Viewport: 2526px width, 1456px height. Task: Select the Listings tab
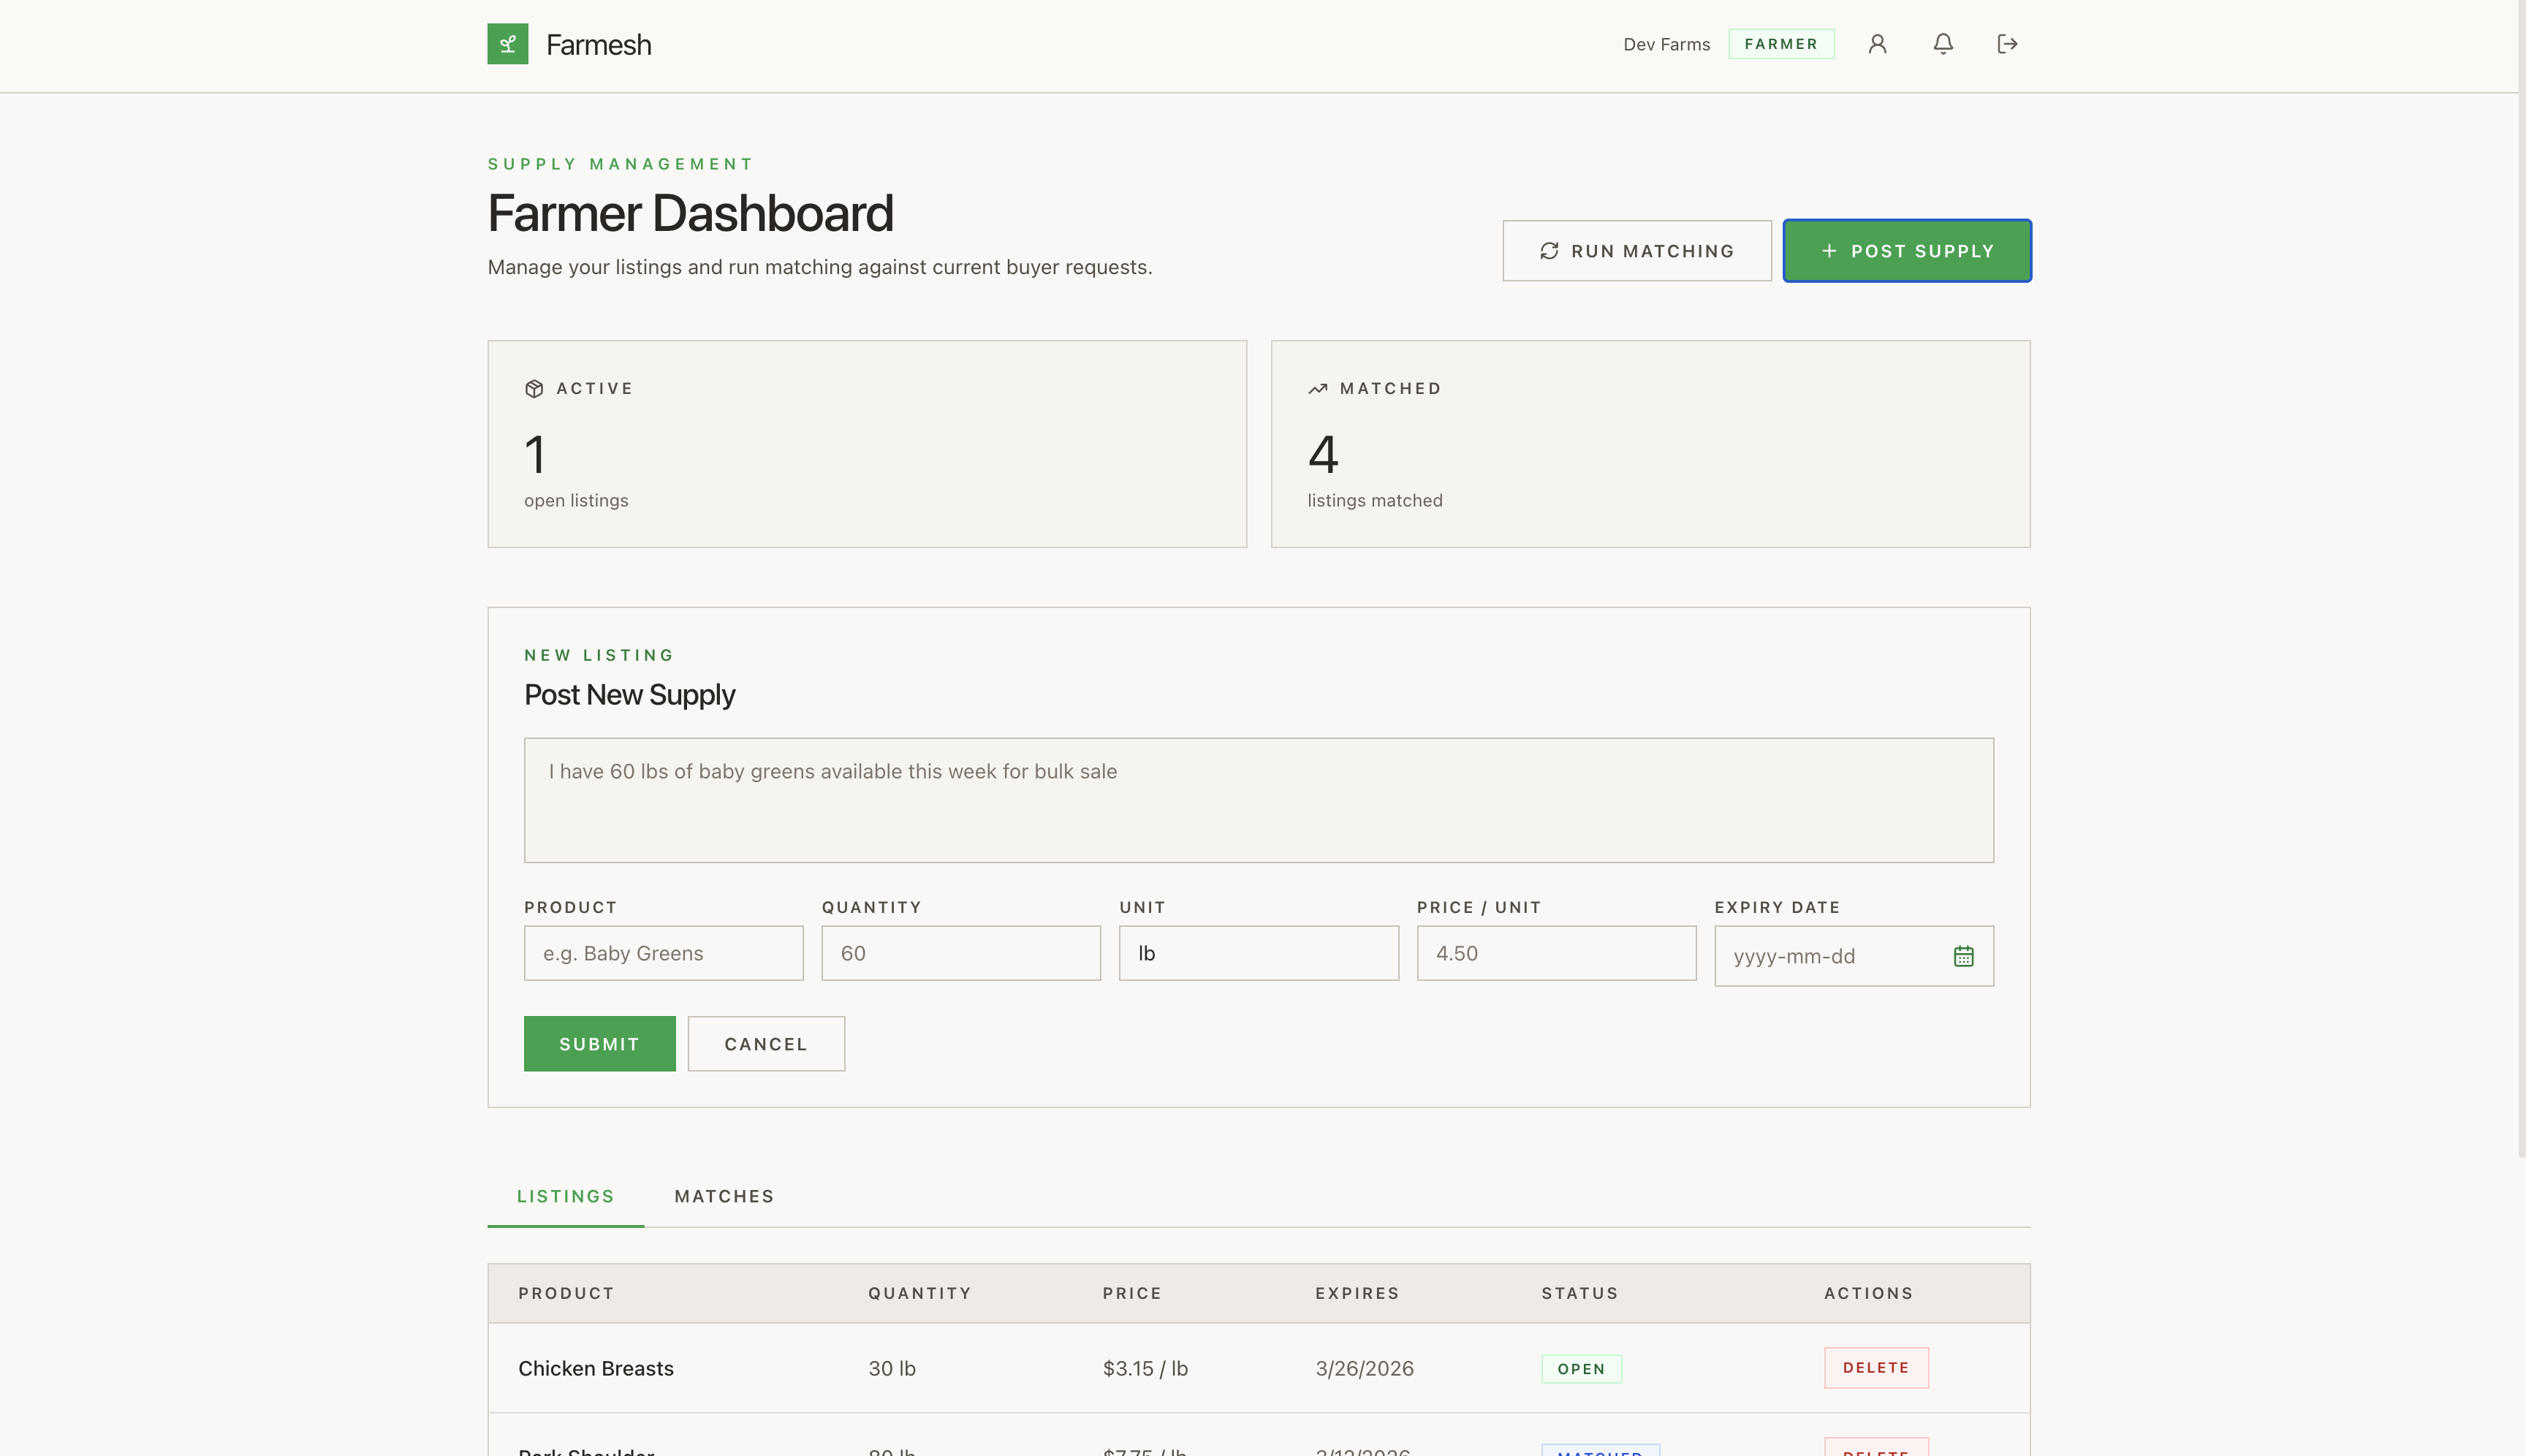(565, 1196)
